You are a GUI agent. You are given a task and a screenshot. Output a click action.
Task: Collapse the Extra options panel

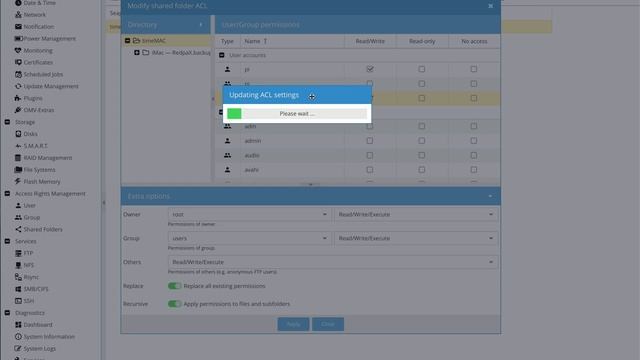[490, 196]
